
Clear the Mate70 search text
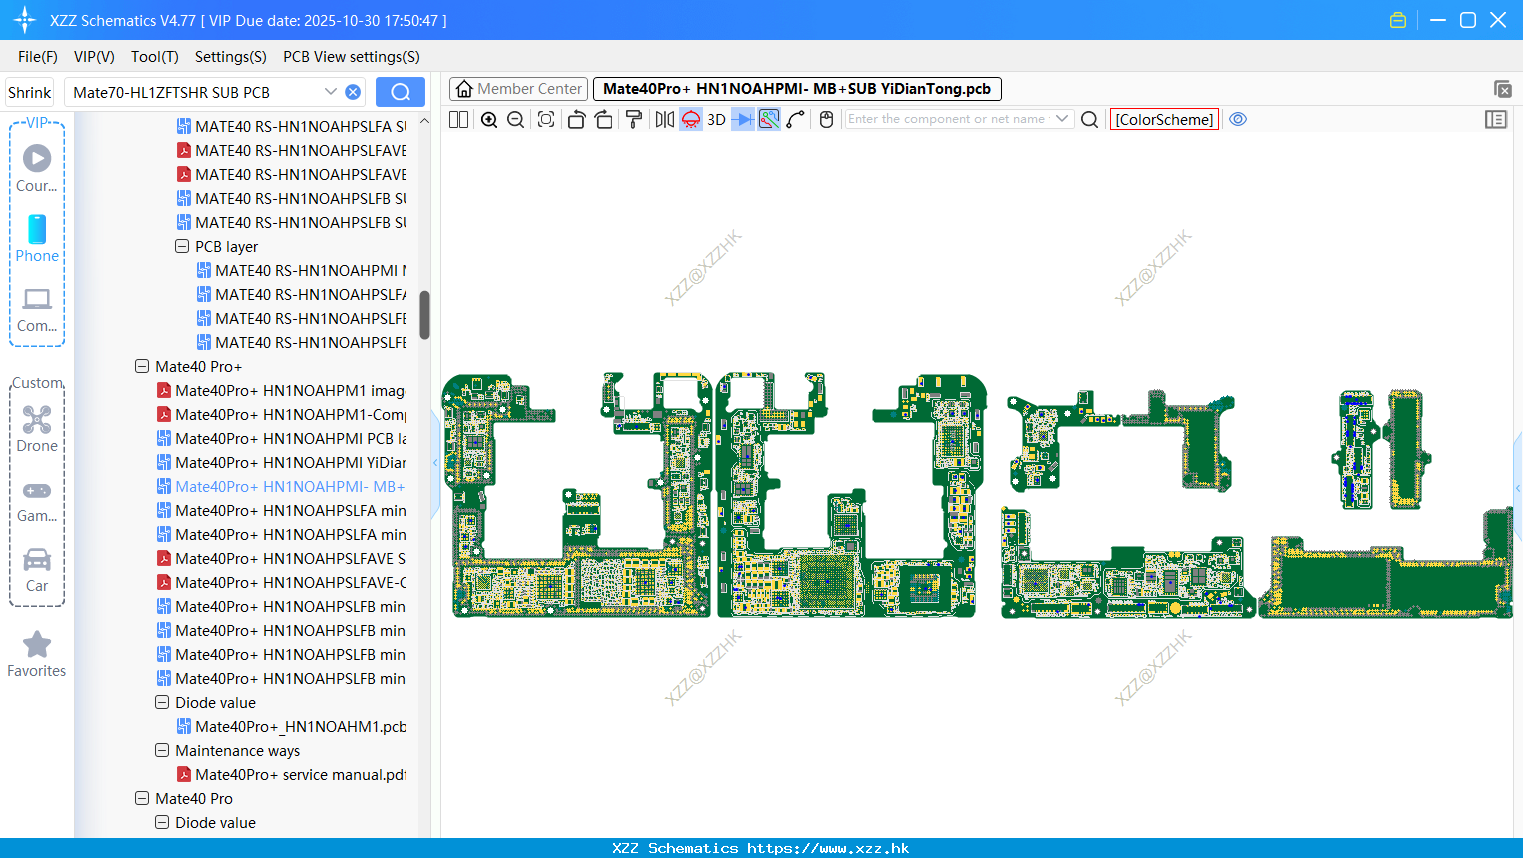point(353,92)
